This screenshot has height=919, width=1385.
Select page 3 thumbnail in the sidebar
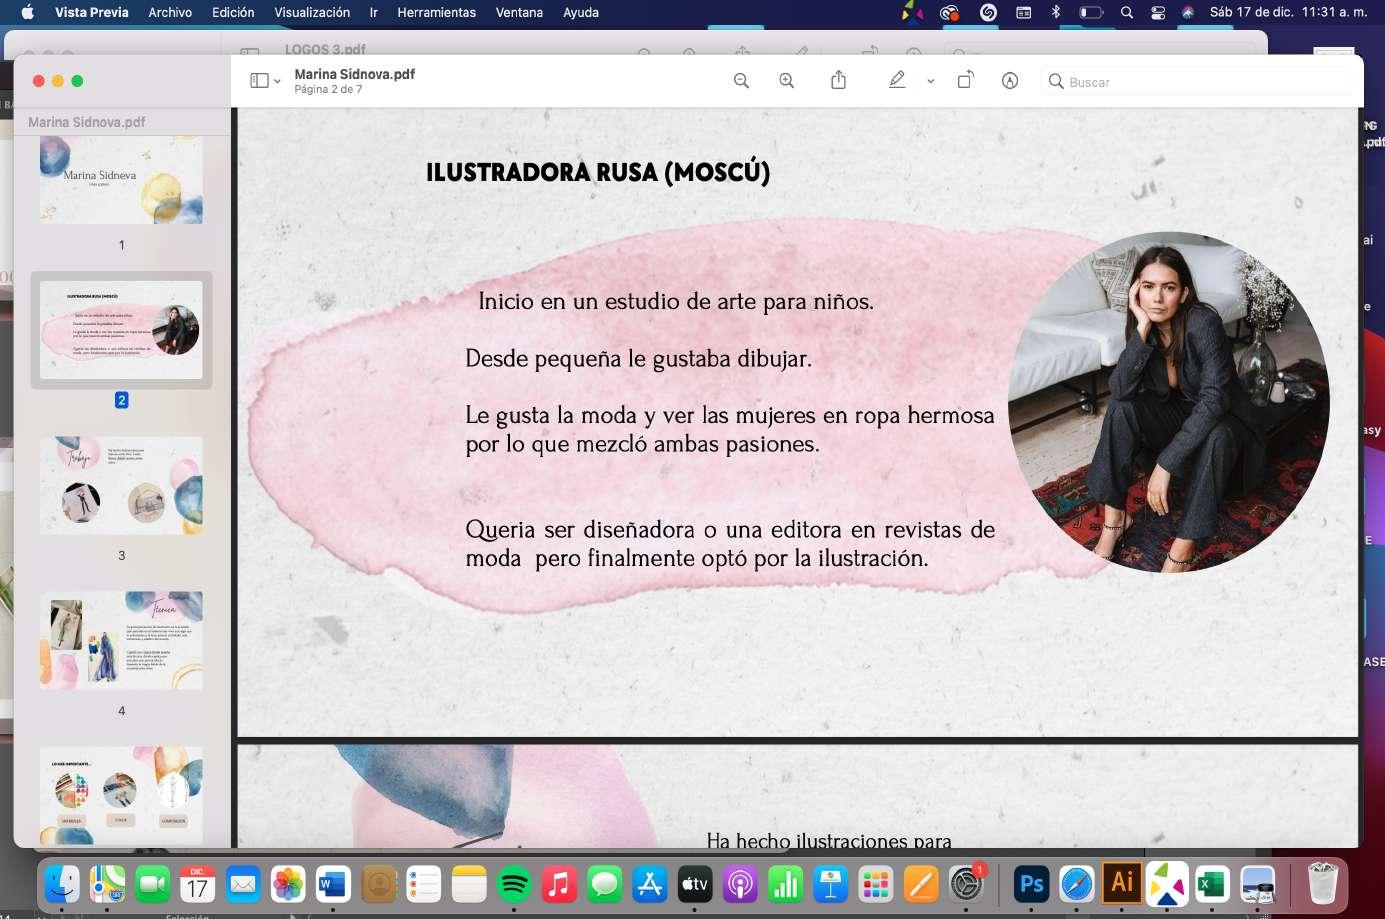click(x=121, y=485)
